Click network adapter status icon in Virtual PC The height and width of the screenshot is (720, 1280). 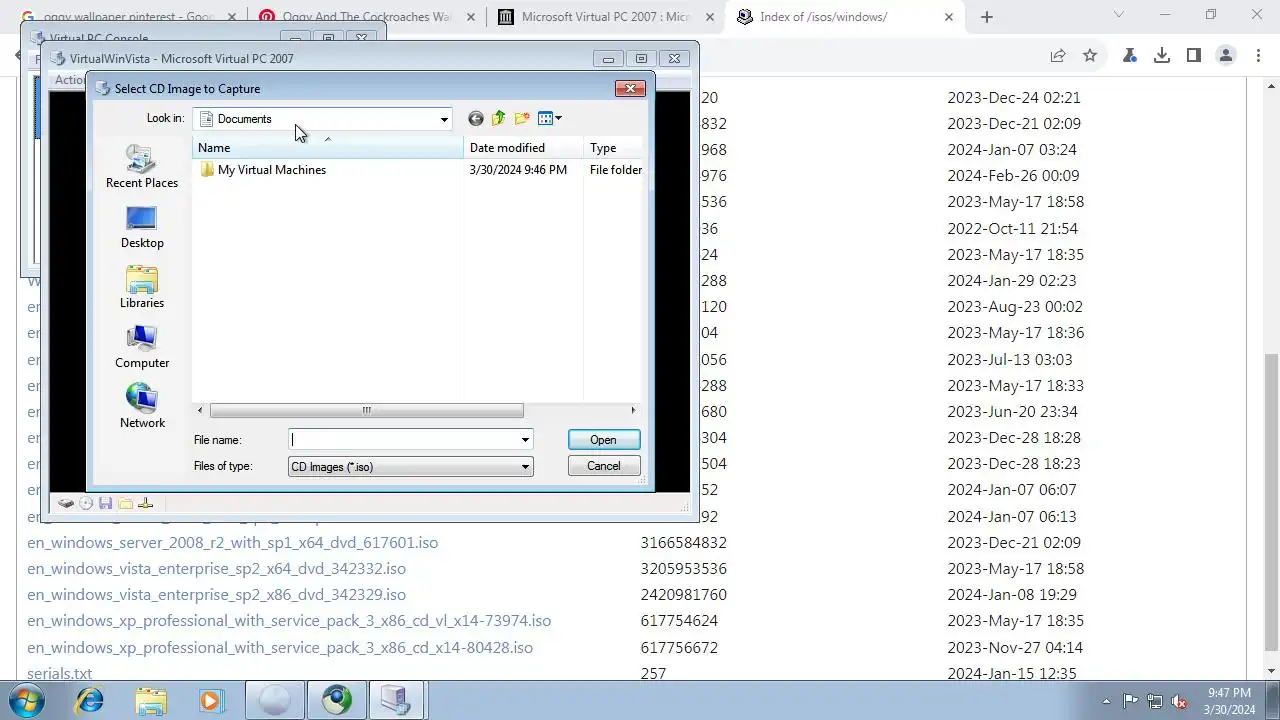click(145, 504)
